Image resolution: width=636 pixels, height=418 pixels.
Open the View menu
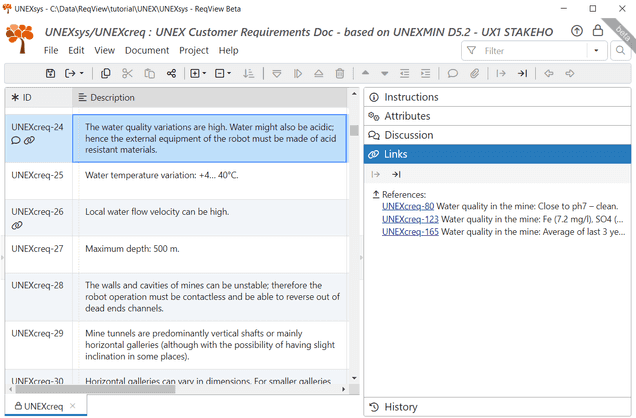click(x=105, y=50)
